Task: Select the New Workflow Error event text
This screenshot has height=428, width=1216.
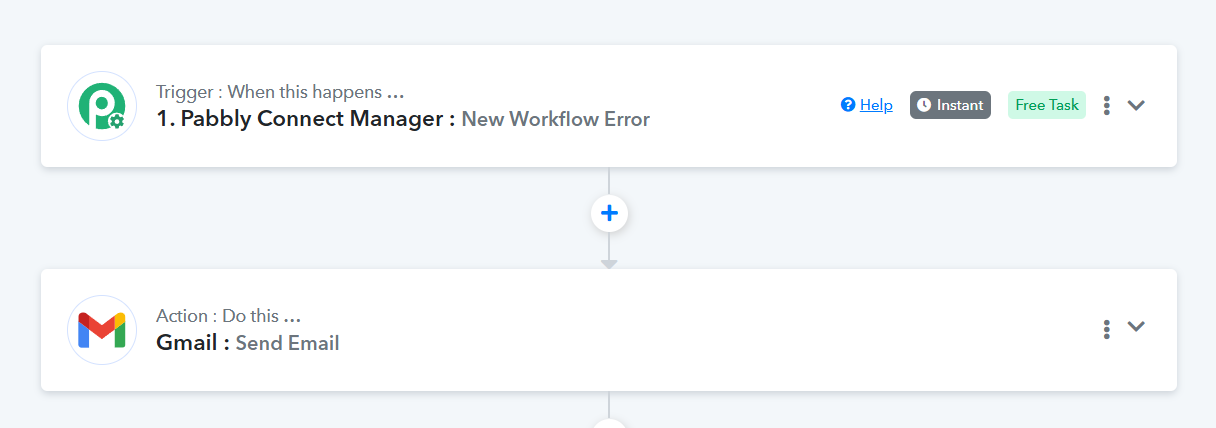Action: click(555, 120)
